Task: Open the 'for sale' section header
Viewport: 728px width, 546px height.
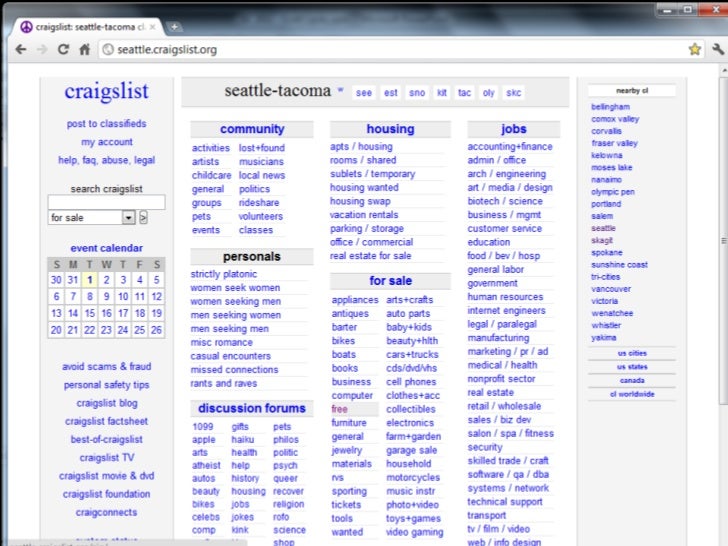Action: coord(390,281)
